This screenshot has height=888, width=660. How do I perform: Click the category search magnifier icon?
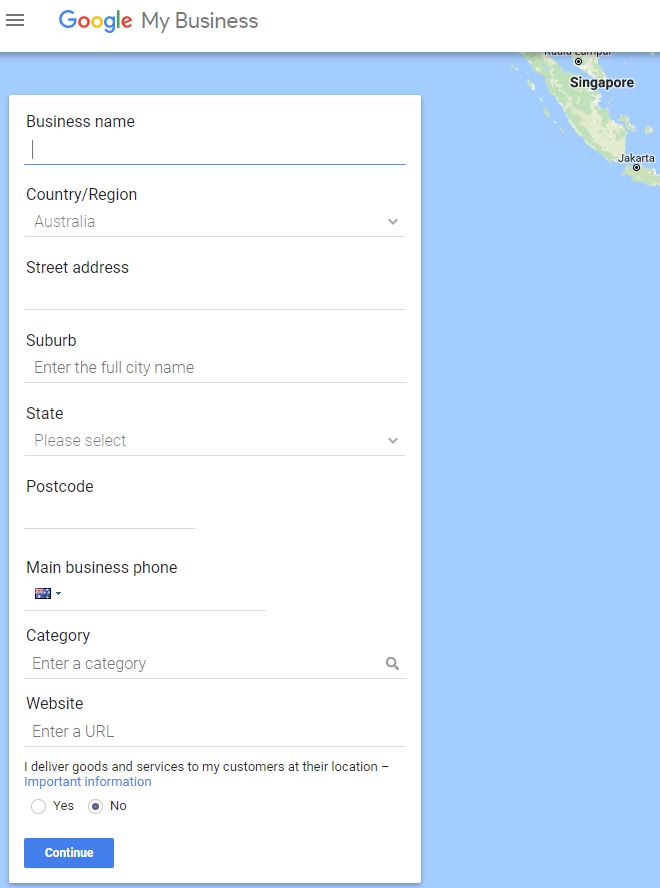[x=392, y=663]
